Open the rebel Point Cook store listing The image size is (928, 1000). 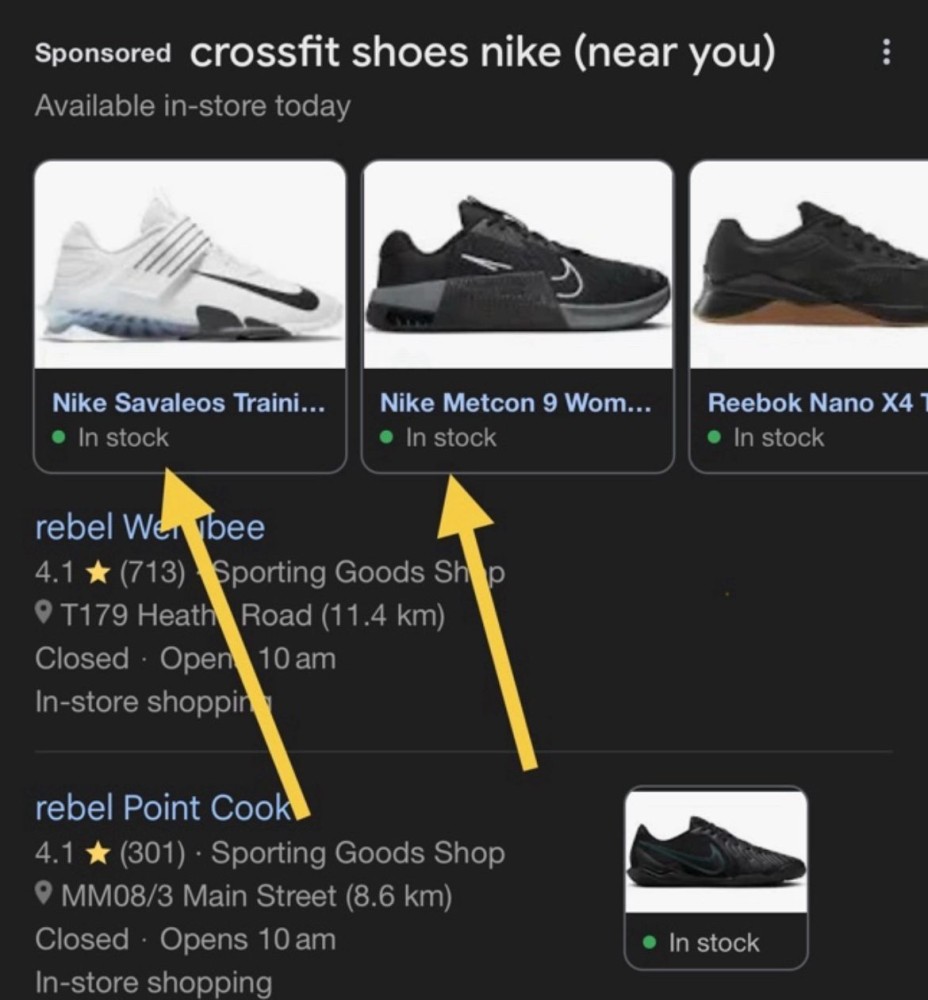click(x=163, y=807)
